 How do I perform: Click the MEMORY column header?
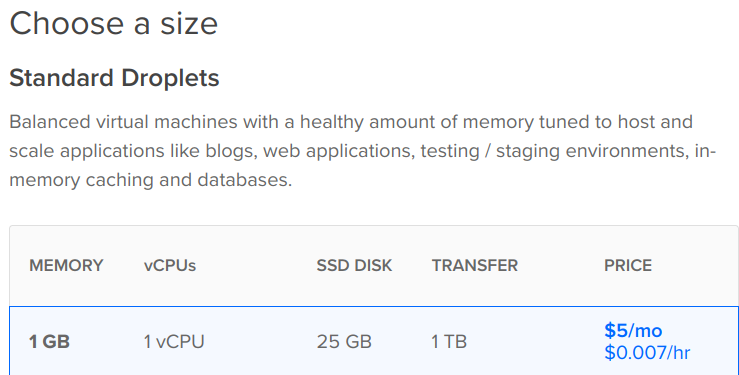pos(66,266)
